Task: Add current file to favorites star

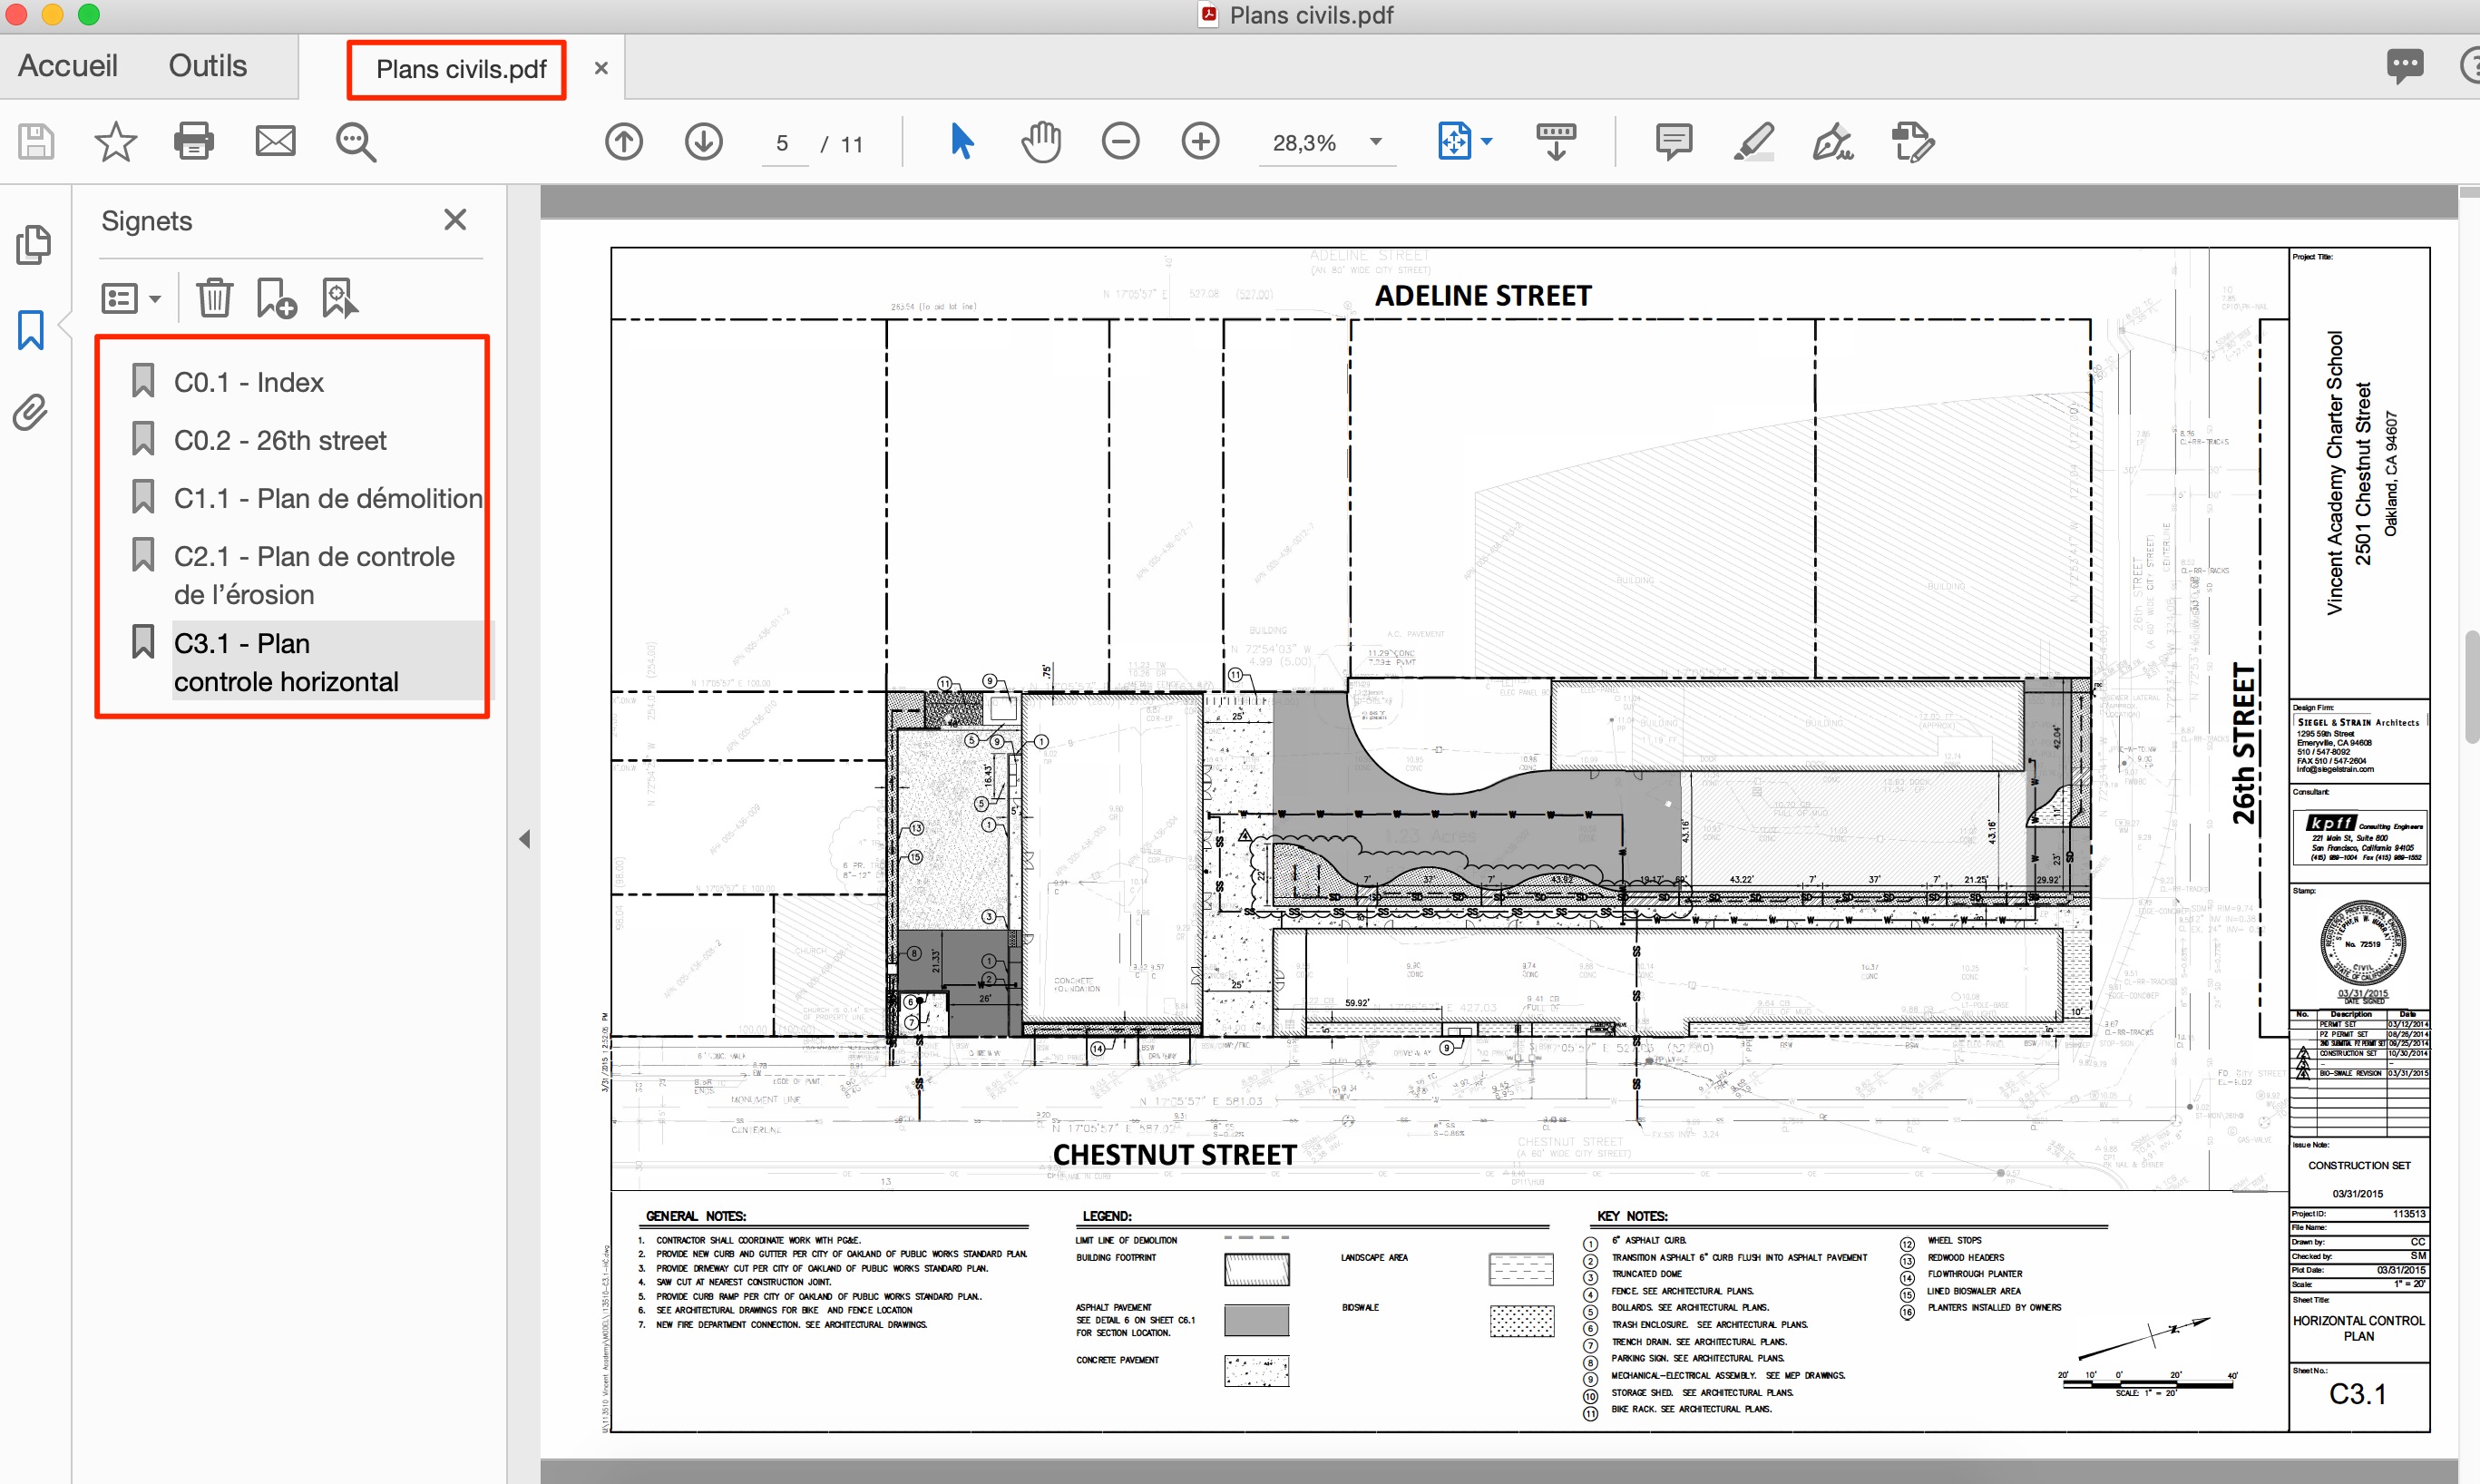Action: tap(115, 142)
